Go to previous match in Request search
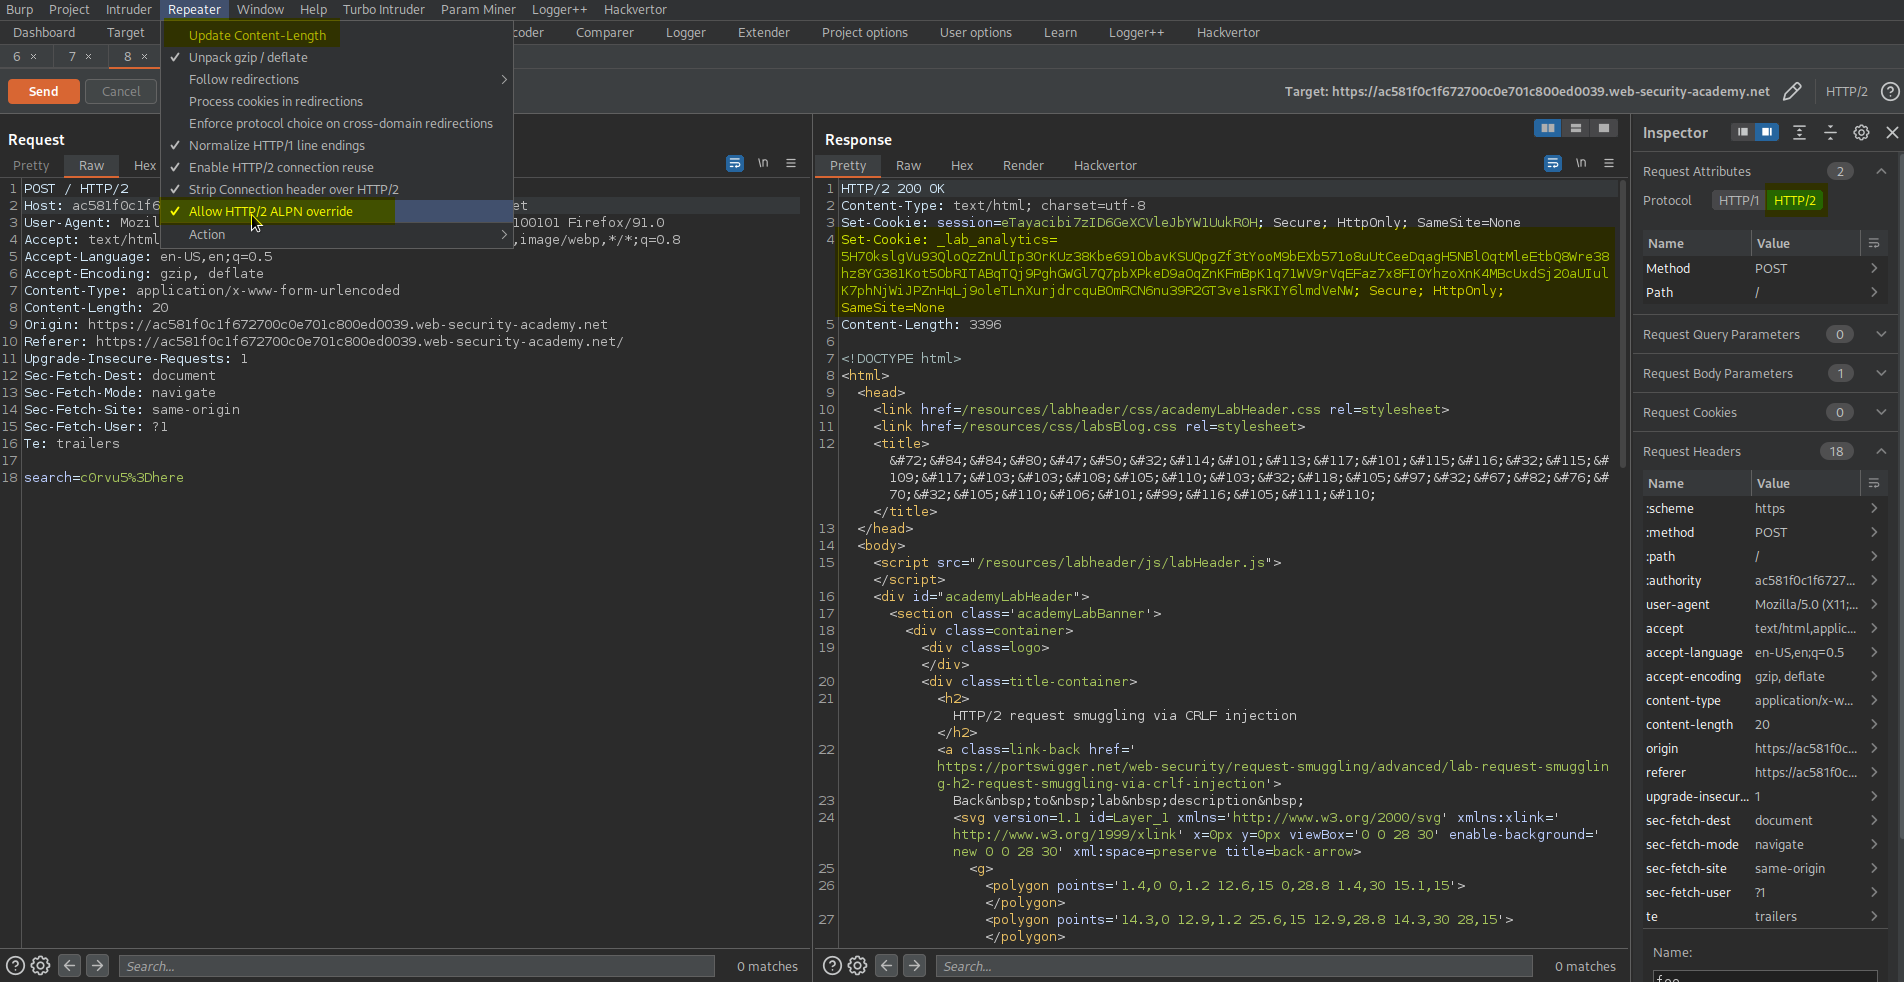This screenshot has height=982, width=1904. [69, 965]
